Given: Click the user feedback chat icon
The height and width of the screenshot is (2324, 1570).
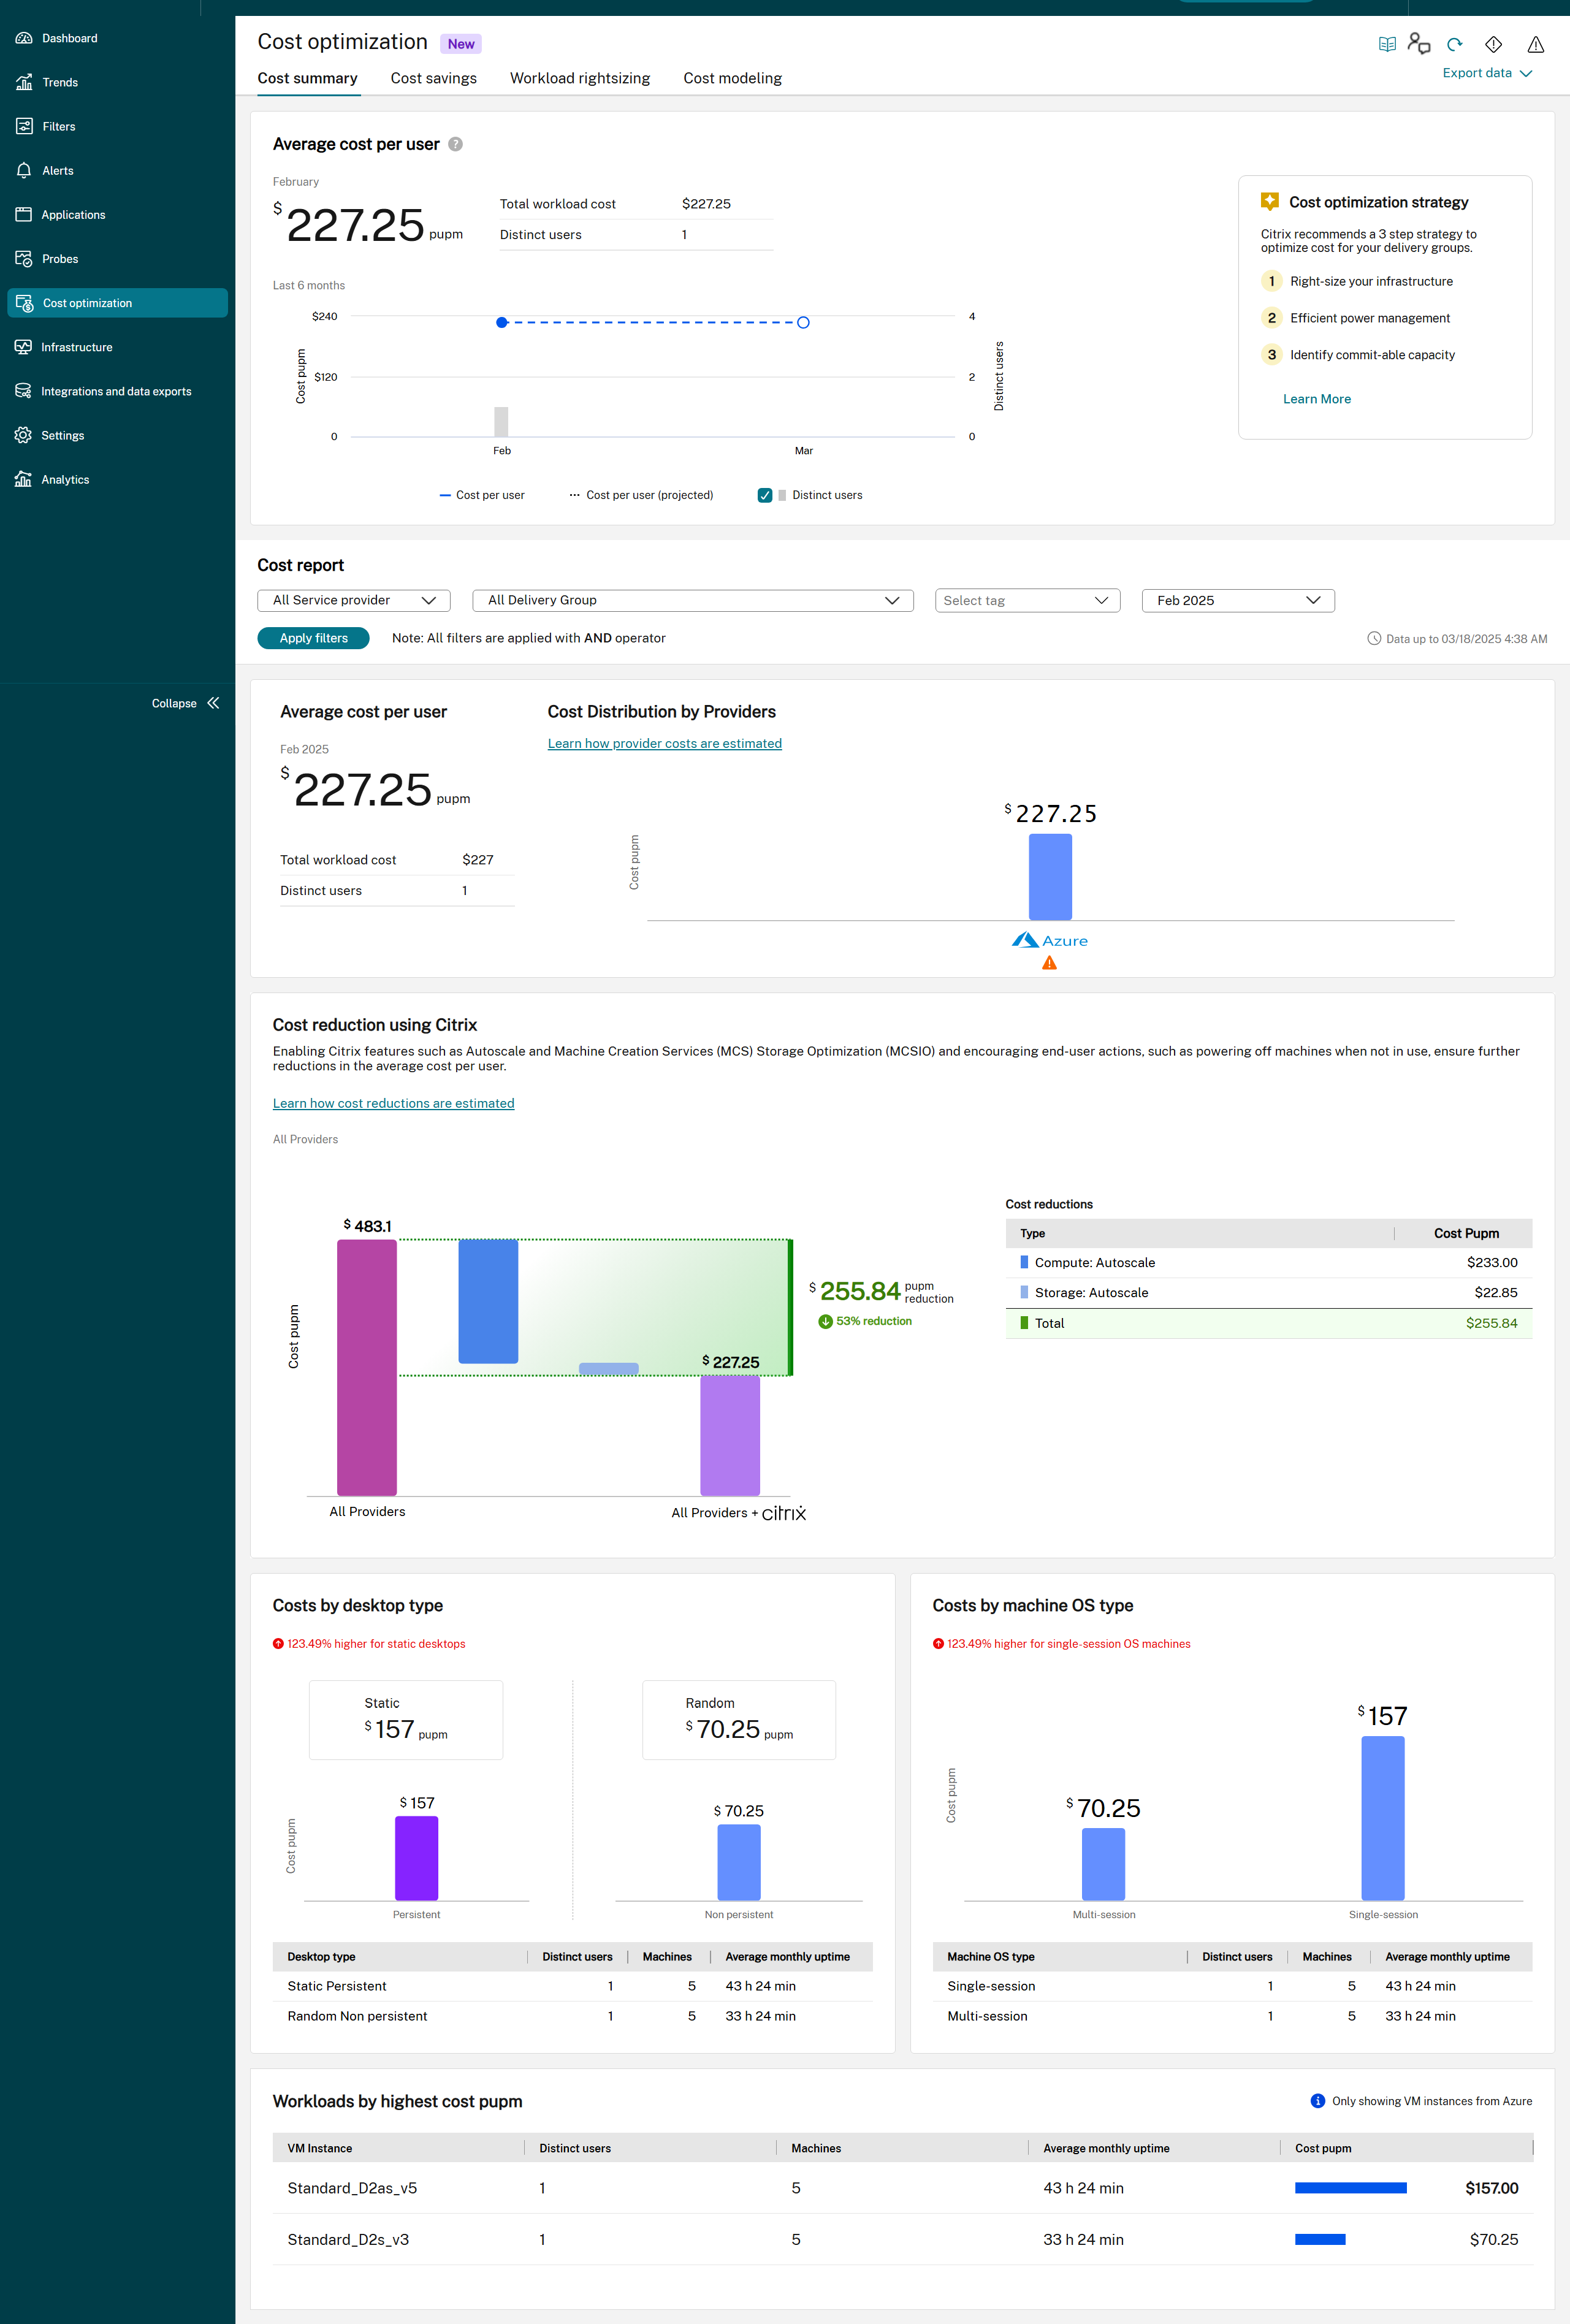Looking at the screenshot, I should click(x=1418, y=43).
